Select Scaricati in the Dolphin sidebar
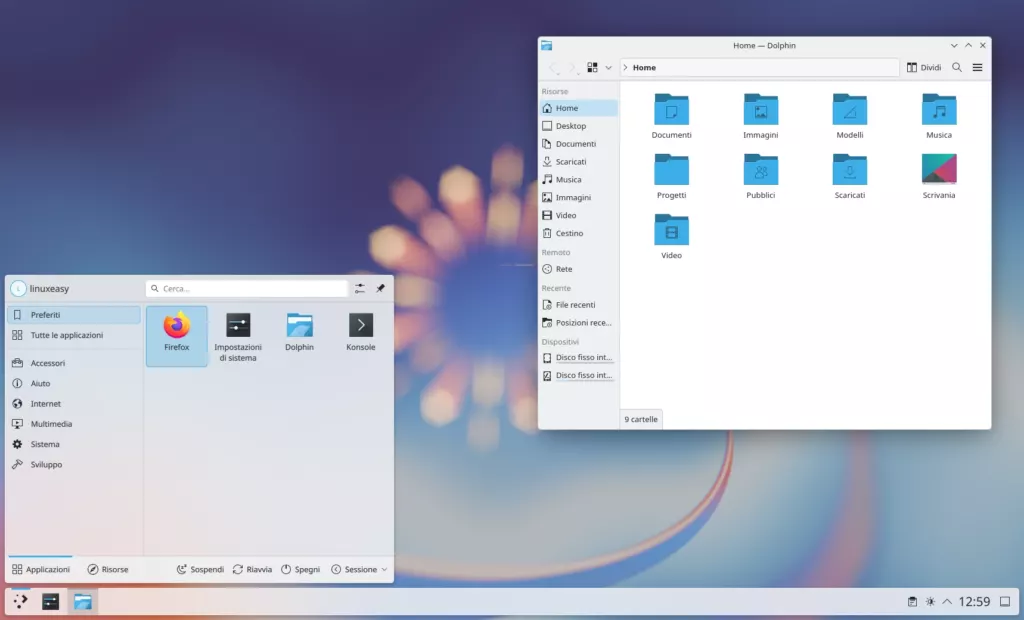This screenshot has width=1024, height=620. click(x=579, y=161)
